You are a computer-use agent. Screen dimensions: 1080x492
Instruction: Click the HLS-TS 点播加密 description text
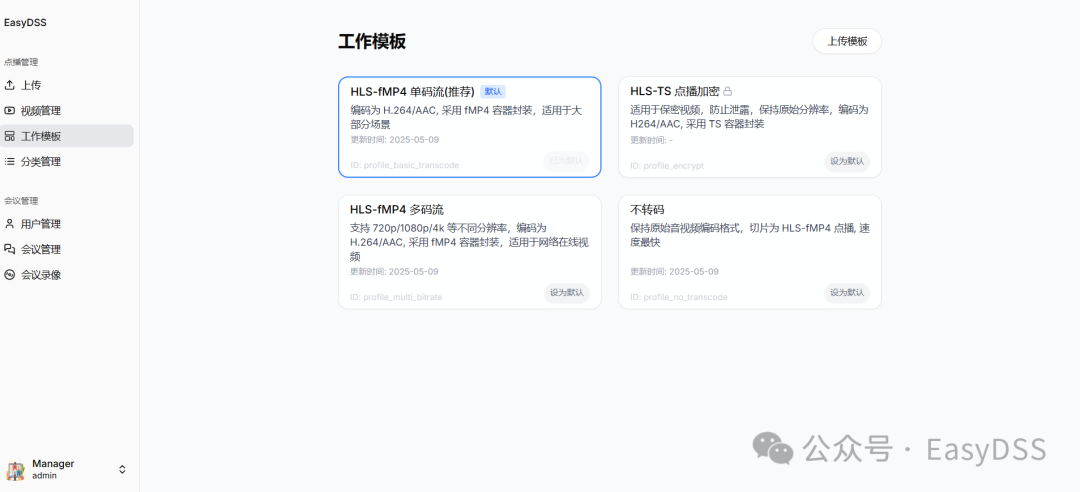pos(749,117)
